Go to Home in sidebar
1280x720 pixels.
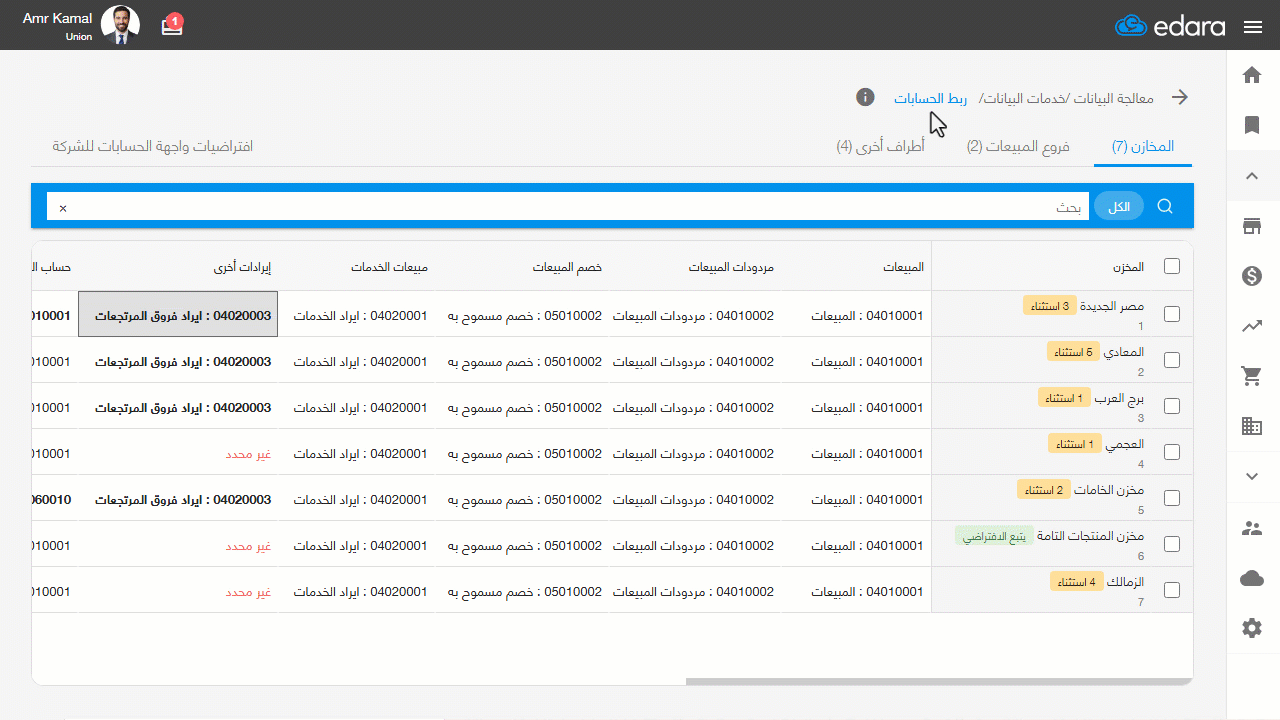click(x=1251, y=75)
